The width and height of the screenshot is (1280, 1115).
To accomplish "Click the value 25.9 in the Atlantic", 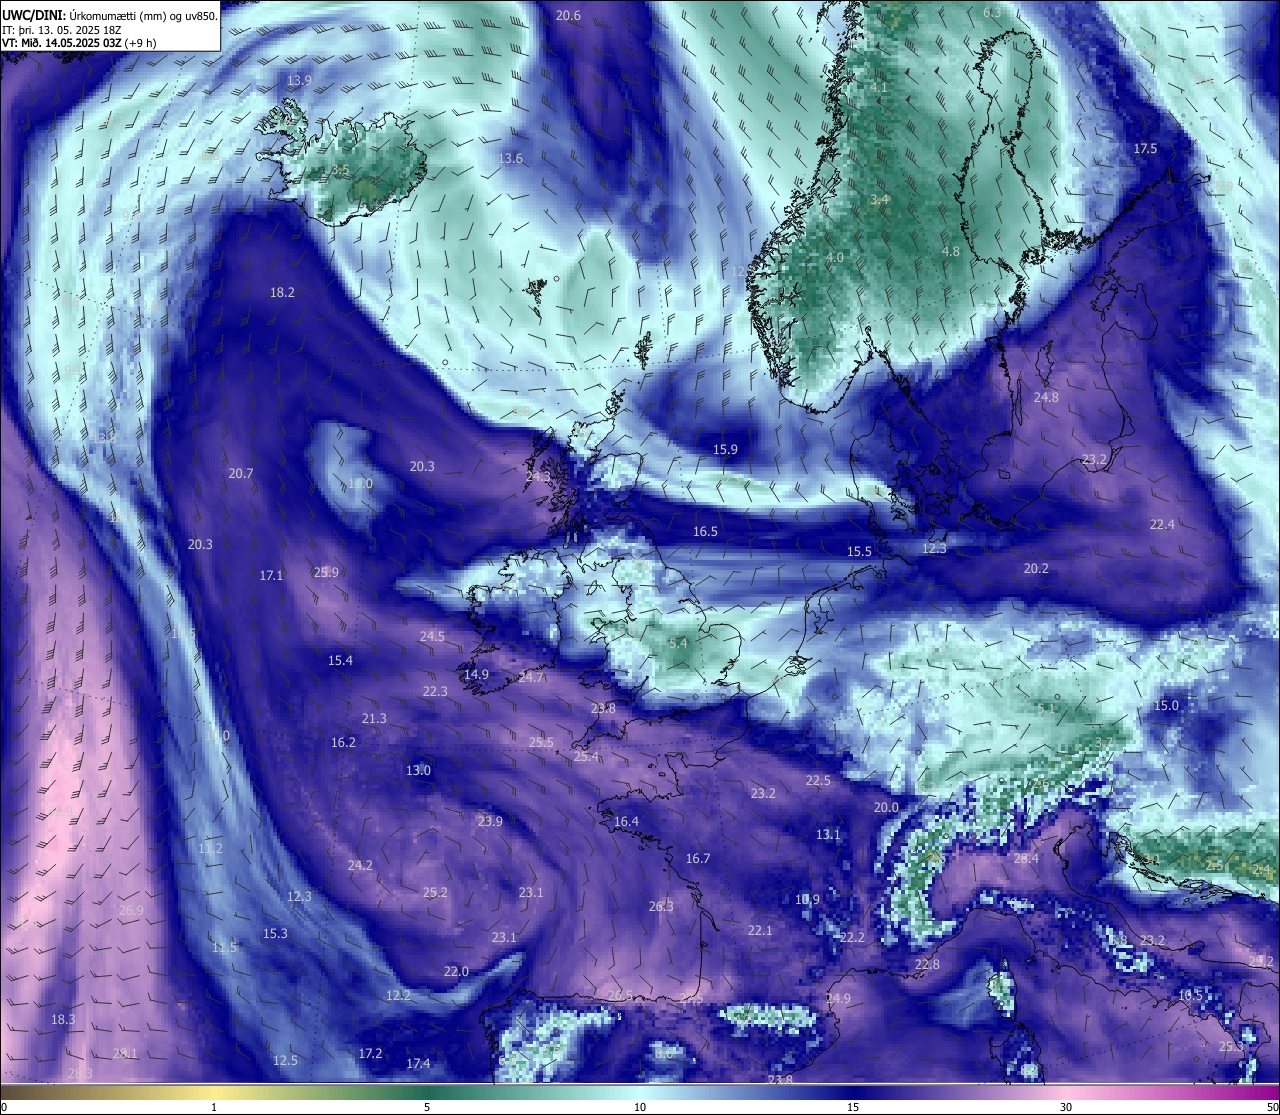I will click(x=326, y=572).
